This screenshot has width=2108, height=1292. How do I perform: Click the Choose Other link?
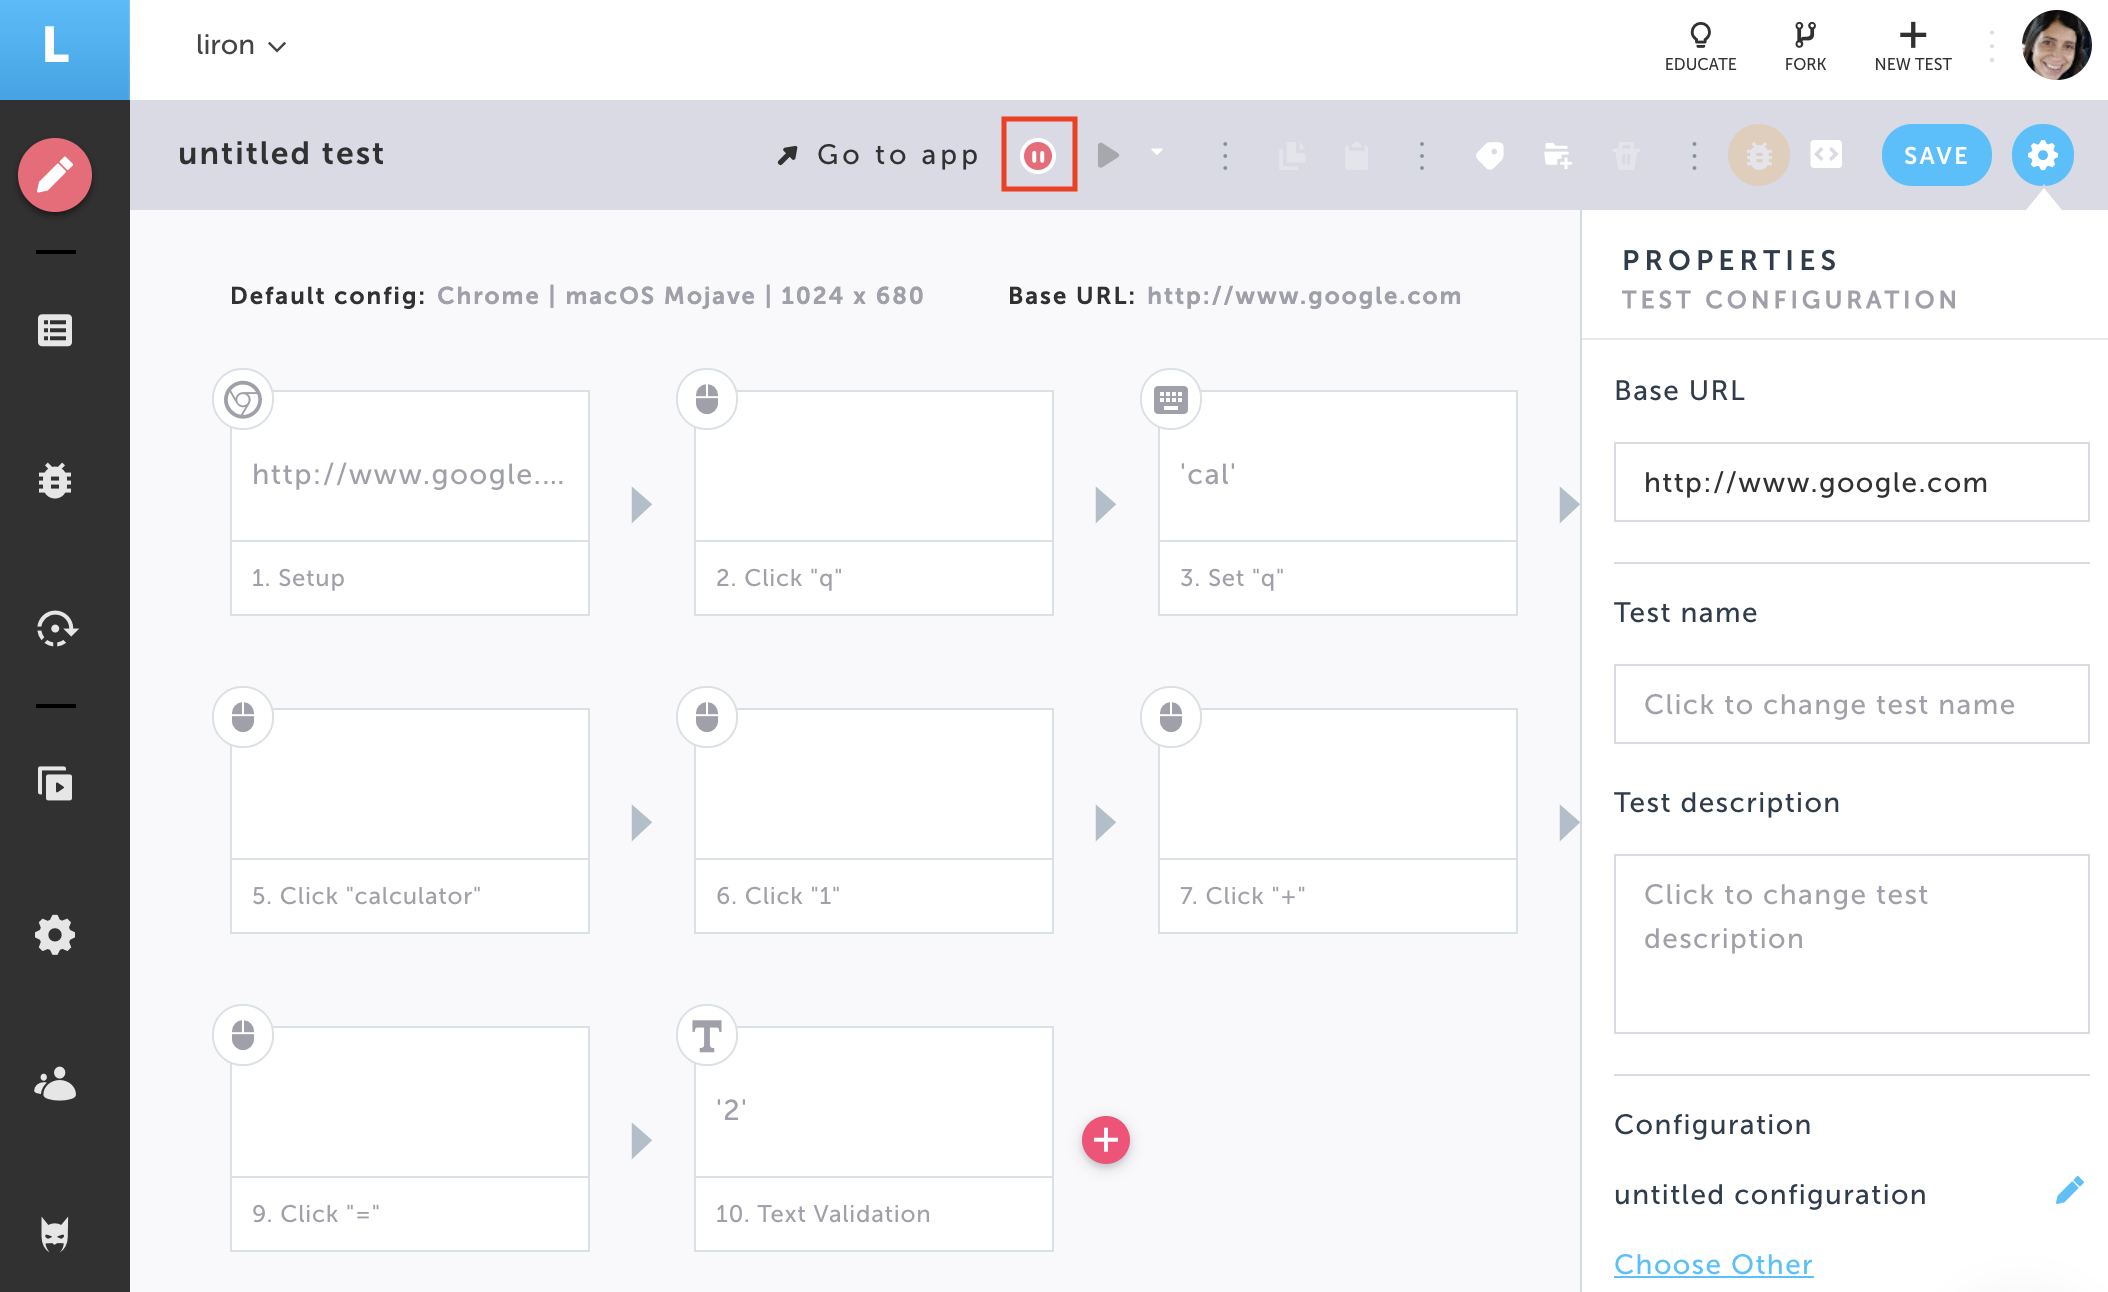coord(1713,1264)
